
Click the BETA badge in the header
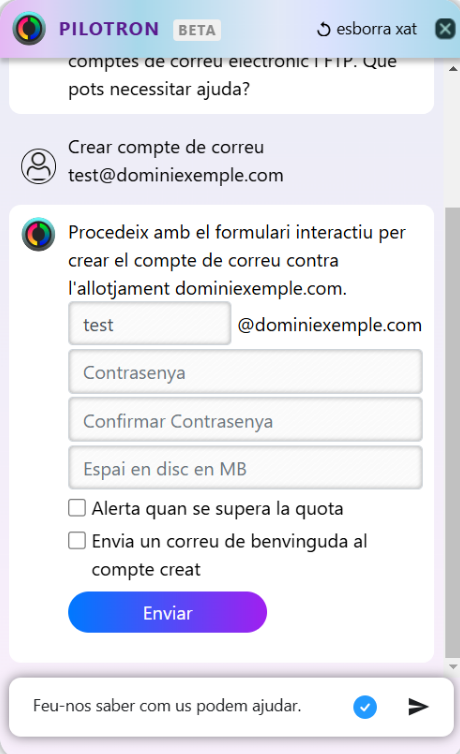coord(197,30)
